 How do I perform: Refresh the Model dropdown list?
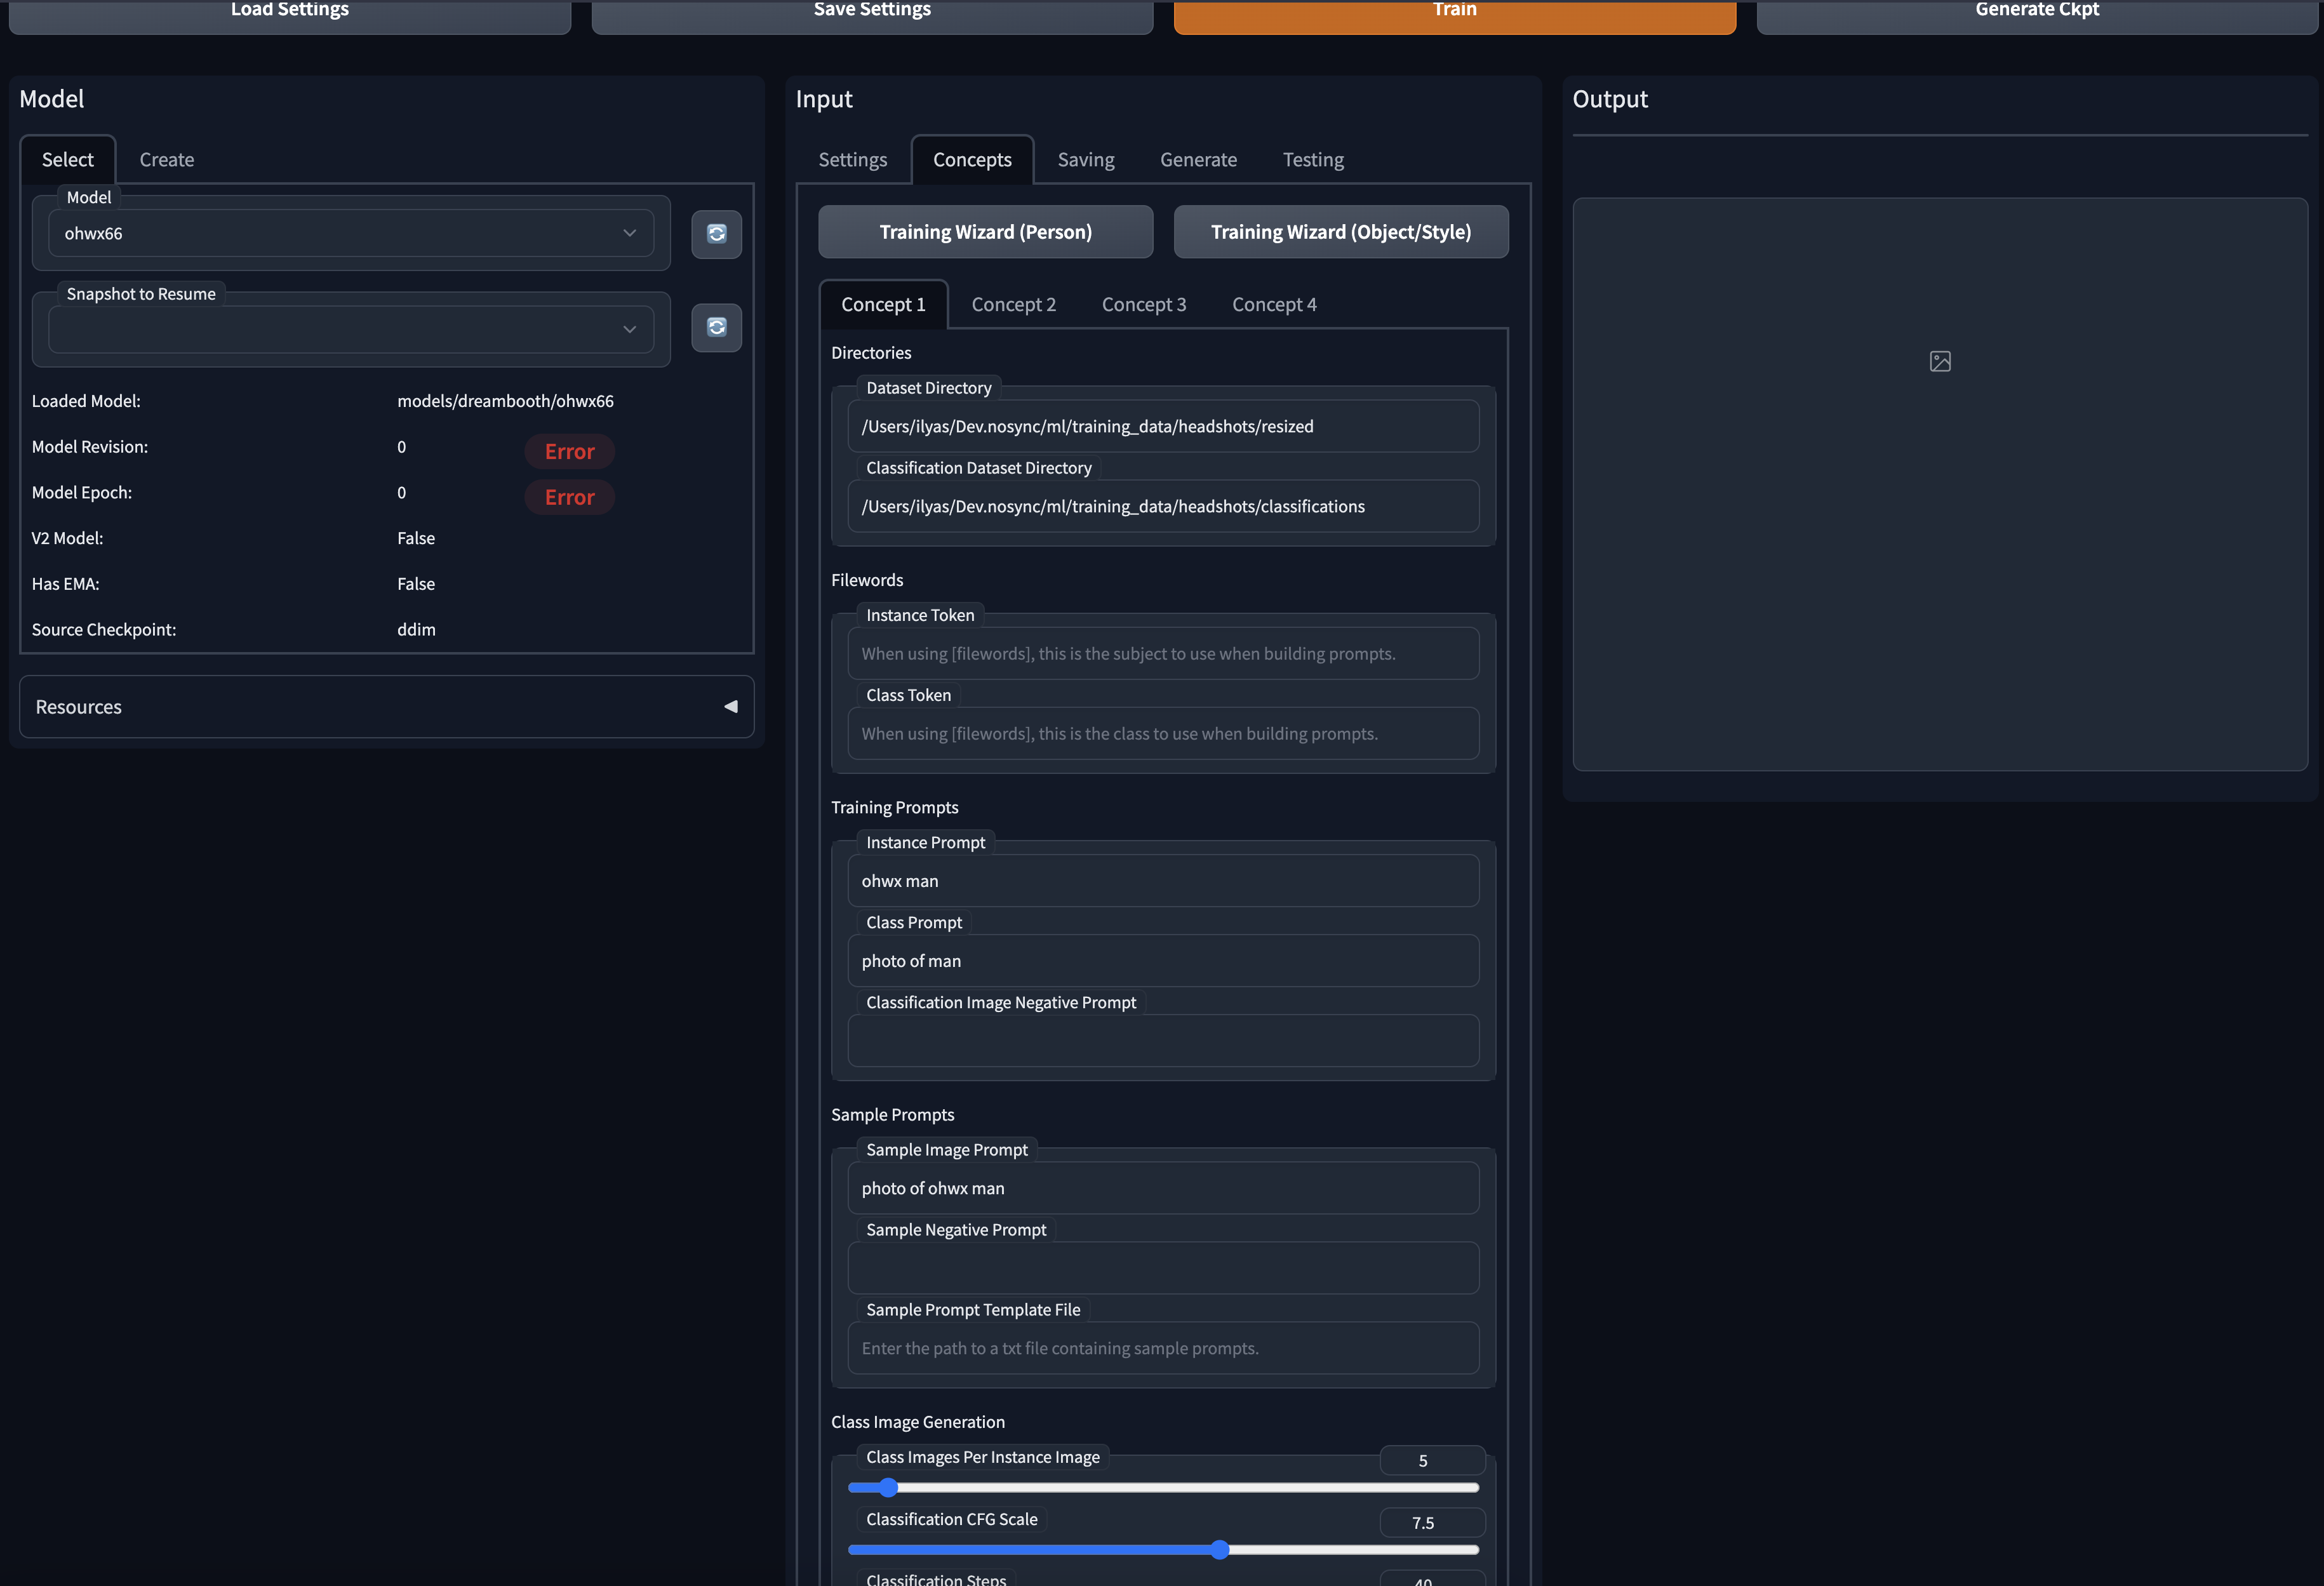[716, 234]
